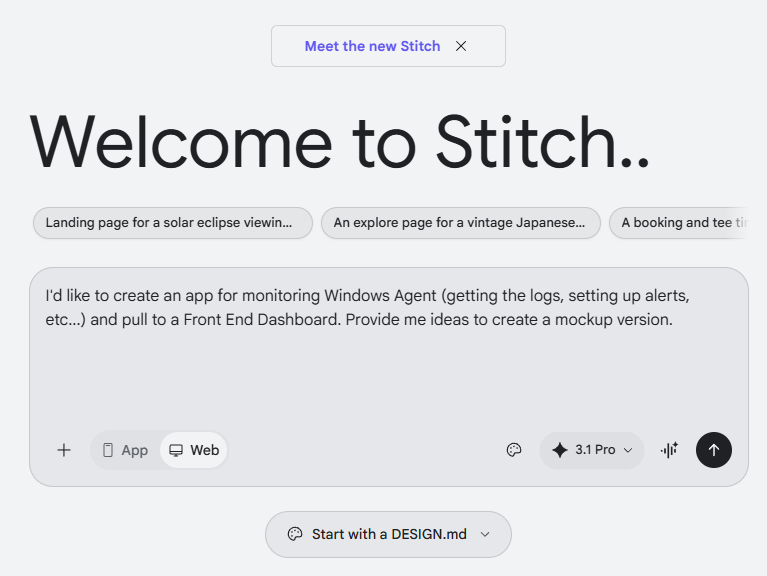Image resolution: width=767 pixels, height=576 pixels.
Task: Click the plus icon to add attachment
Action: coord(64,450)
